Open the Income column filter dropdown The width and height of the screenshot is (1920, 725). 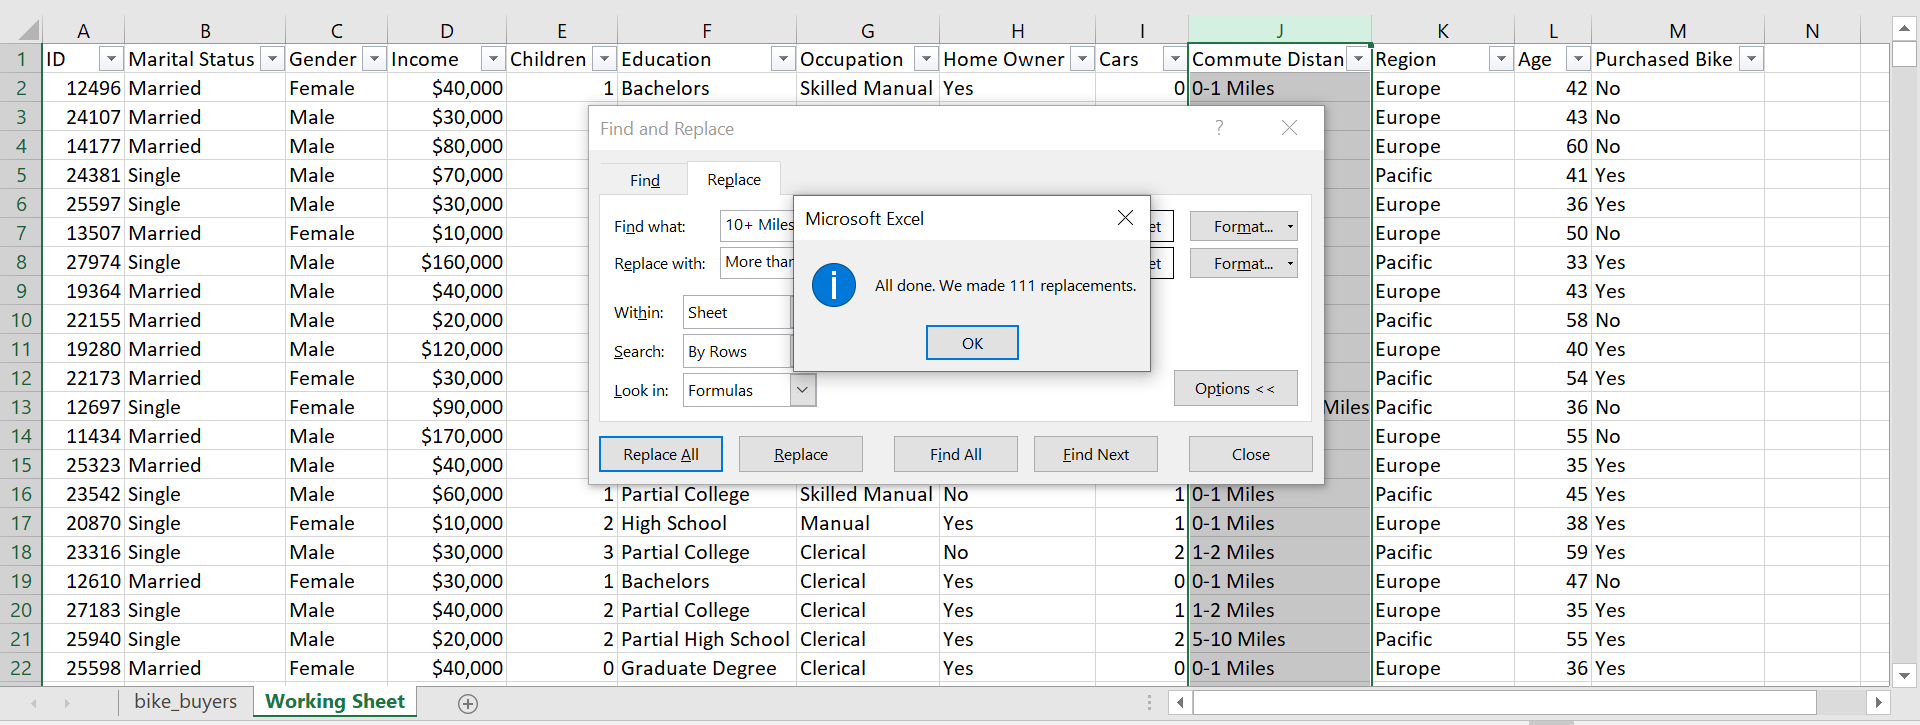pos(492,60)
